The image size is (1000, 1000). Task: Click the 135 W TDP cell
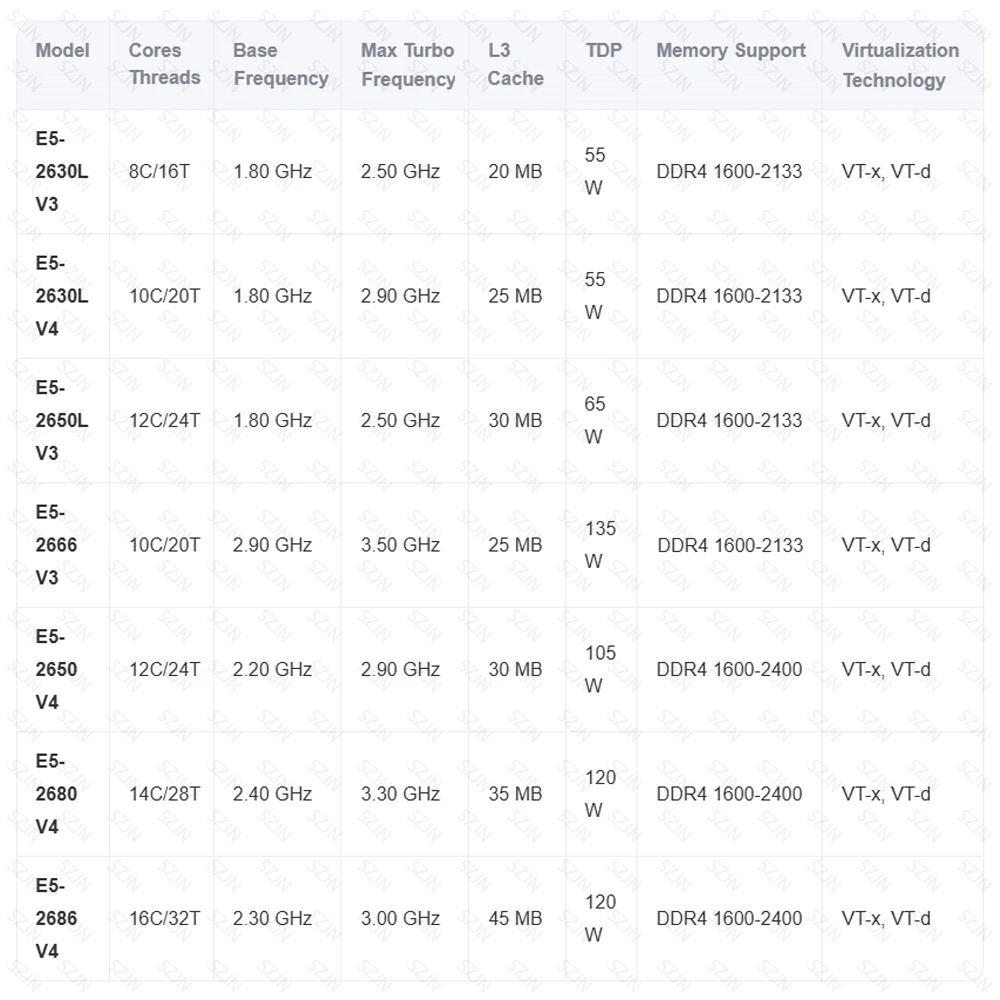click(600, 545)
